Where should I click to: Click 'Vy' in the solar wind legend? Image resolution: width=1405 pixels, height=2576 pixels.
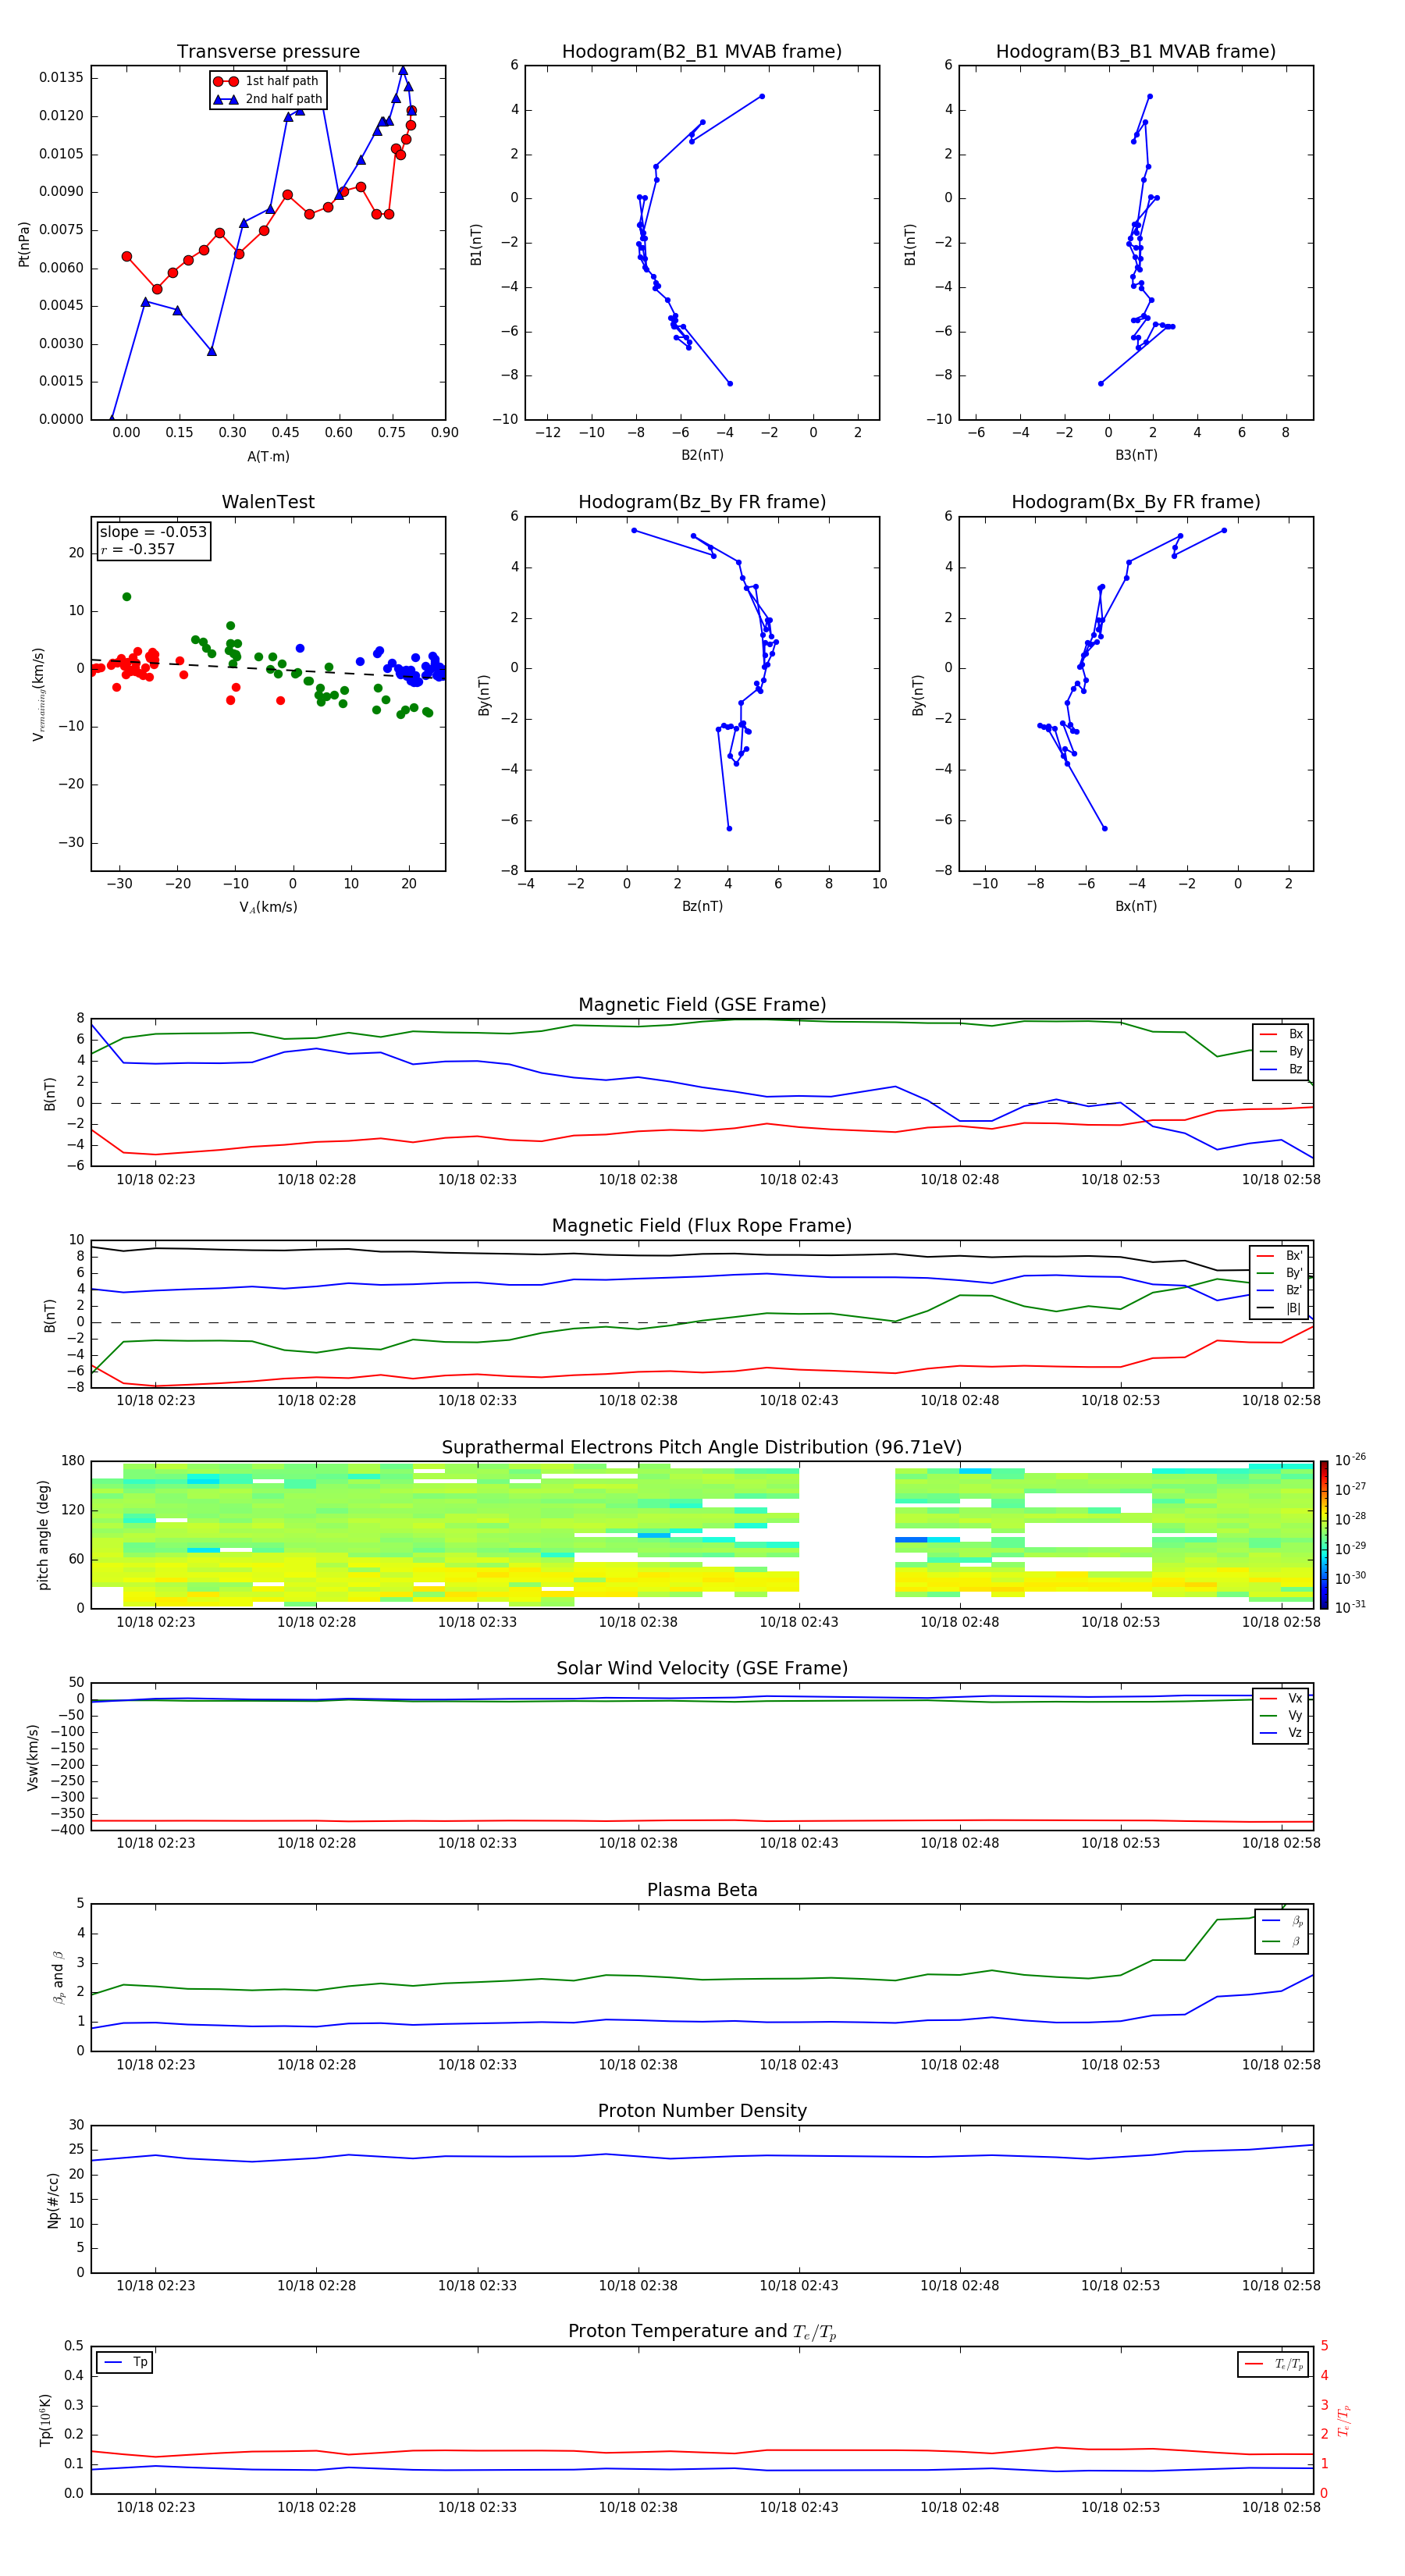coord(1282,1715)
